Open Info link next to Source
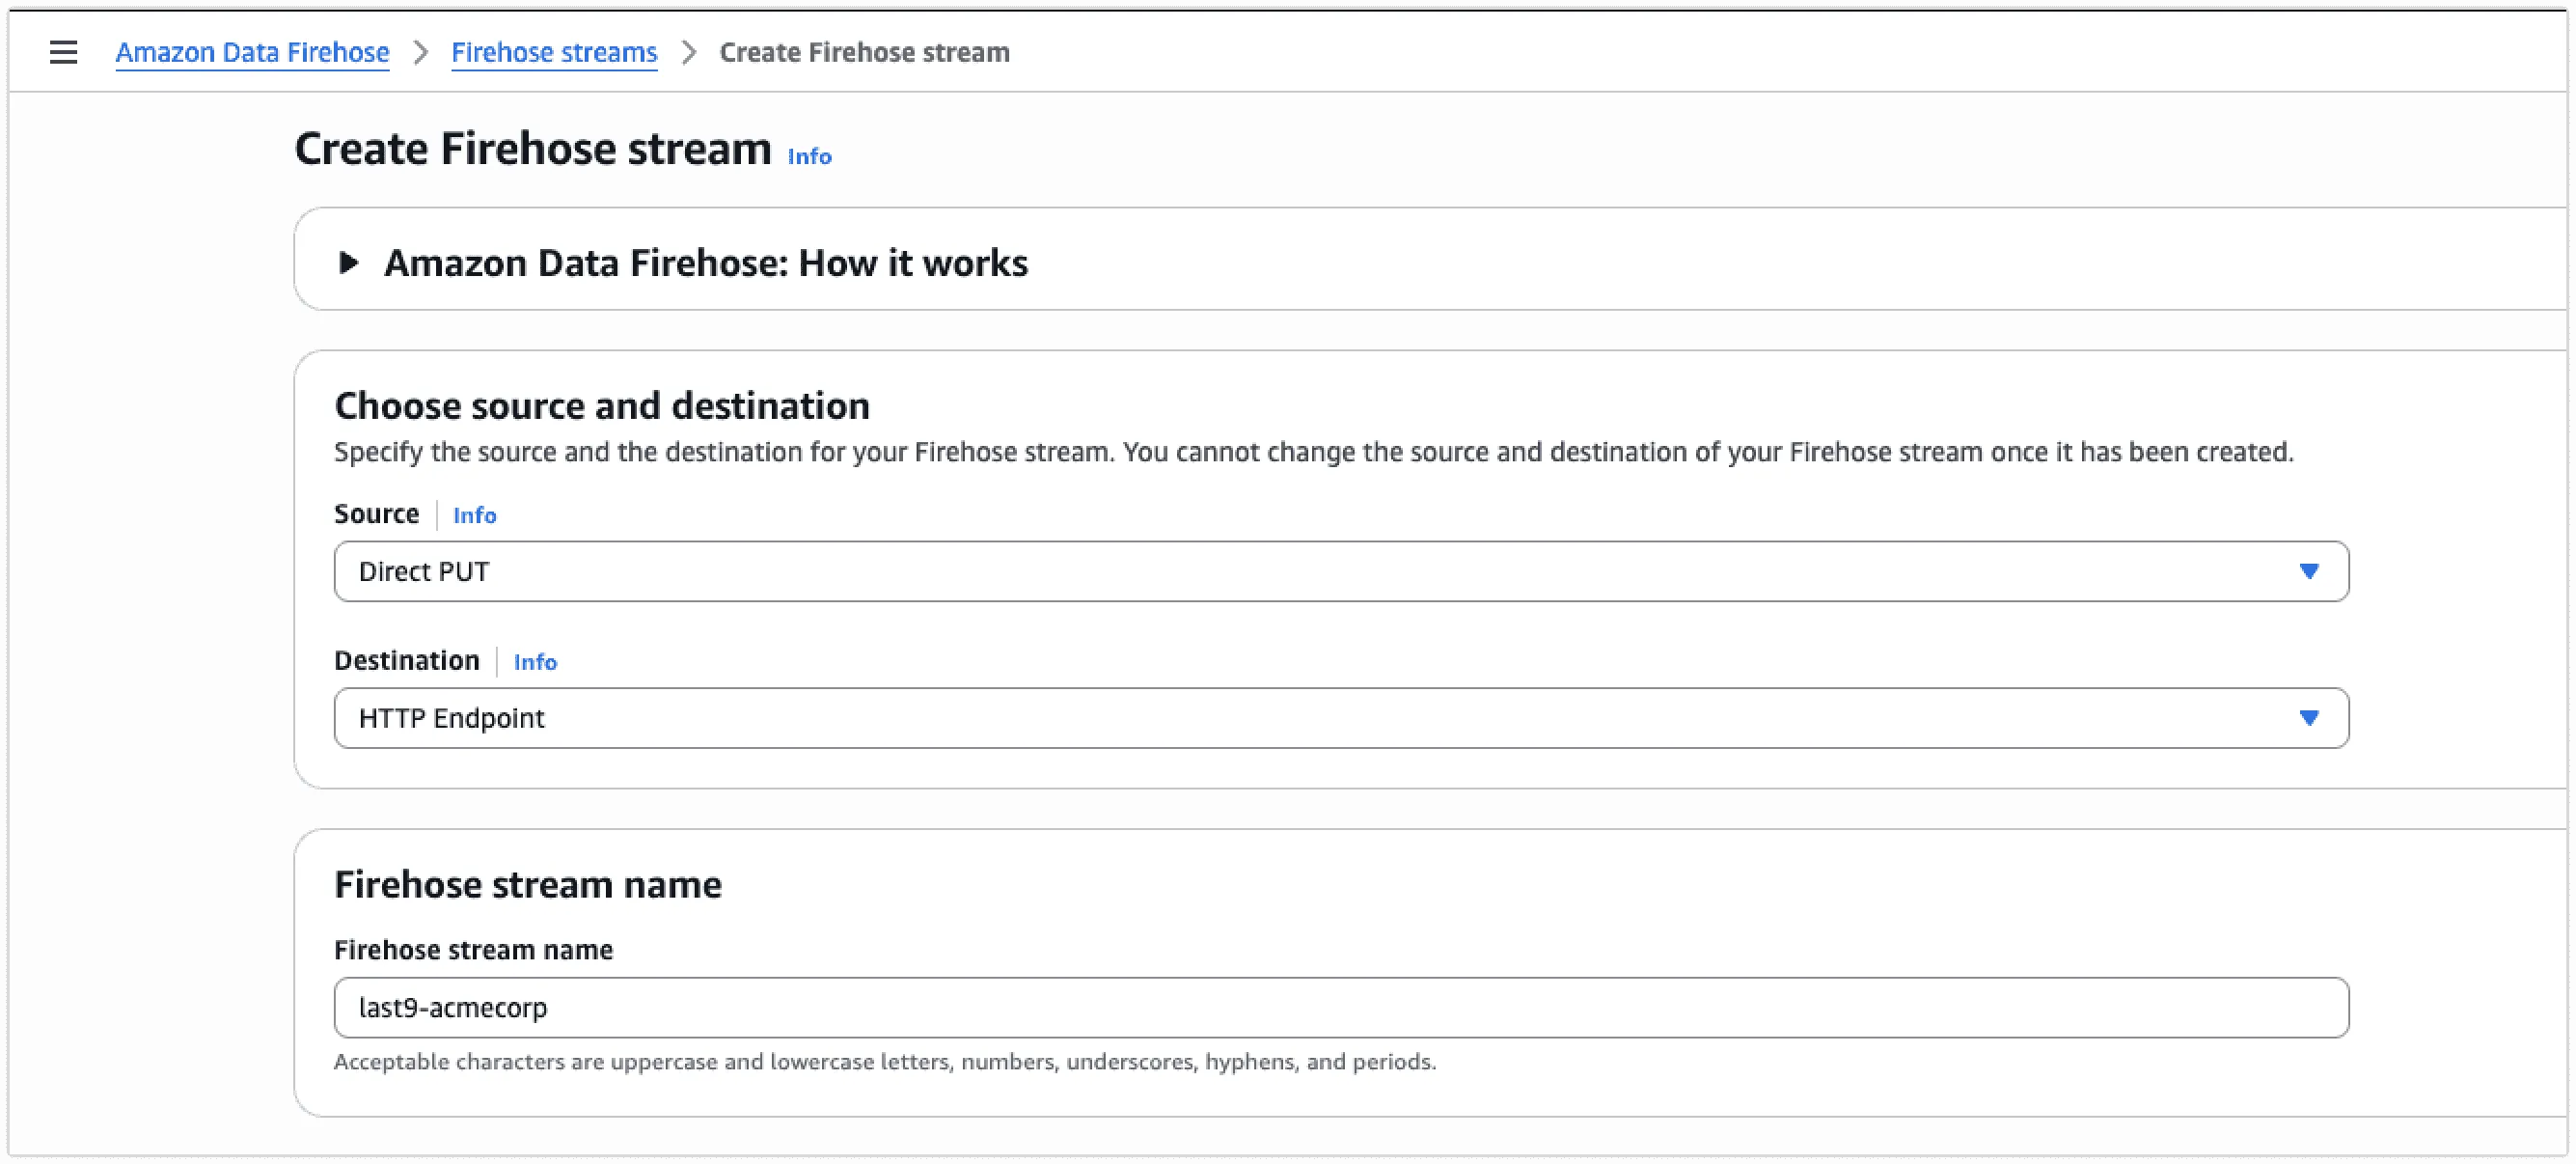The height and width of the screenshot is (1164, 2576). pos(474,515)
